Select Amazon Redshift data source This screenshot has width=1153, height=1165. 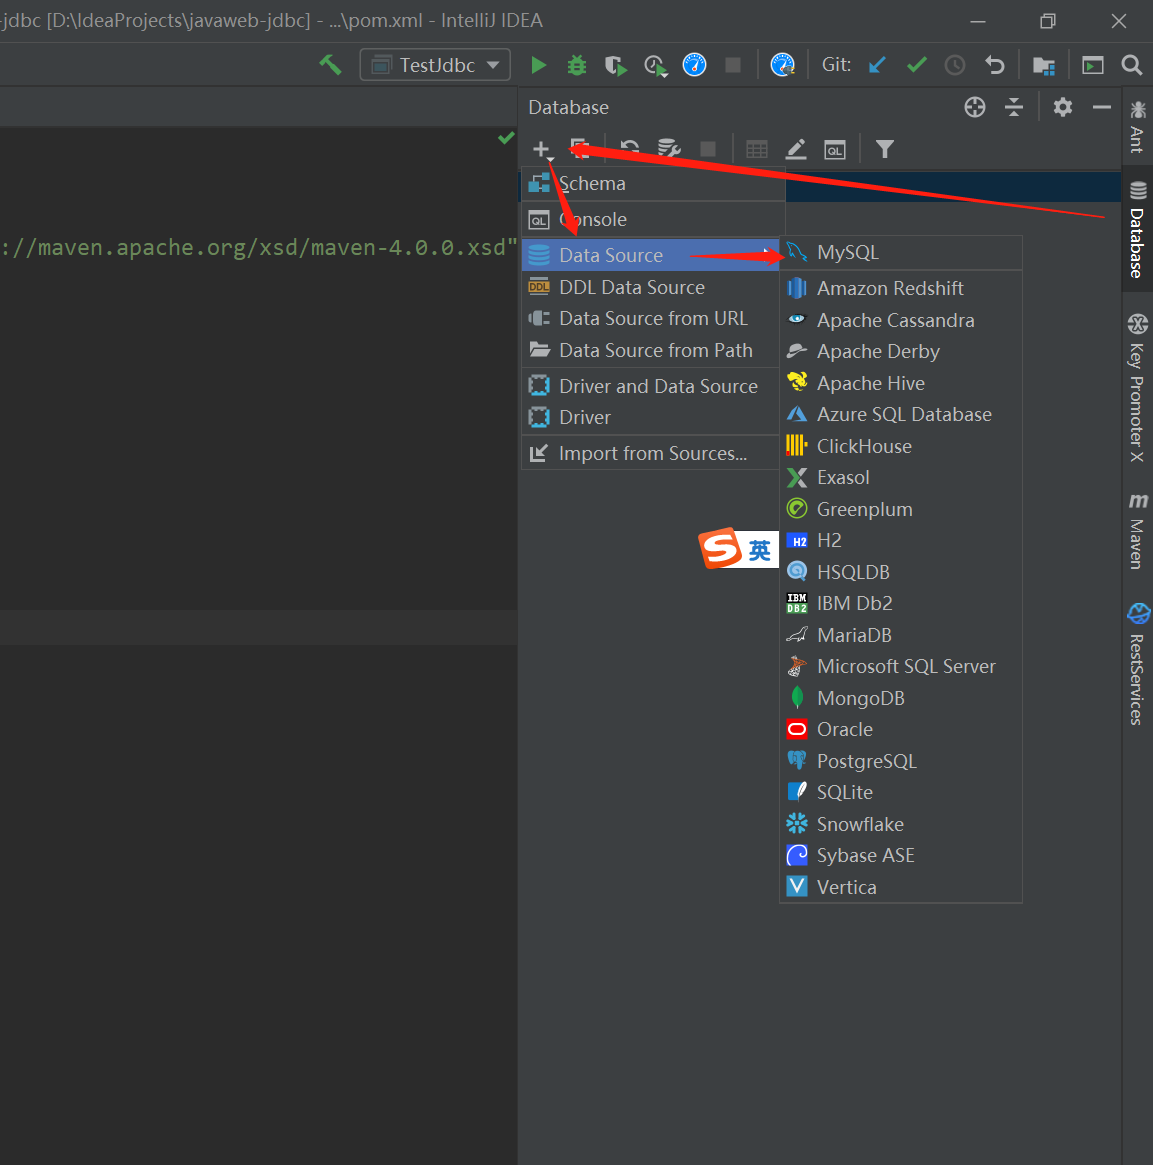click(x=901, y=288)
